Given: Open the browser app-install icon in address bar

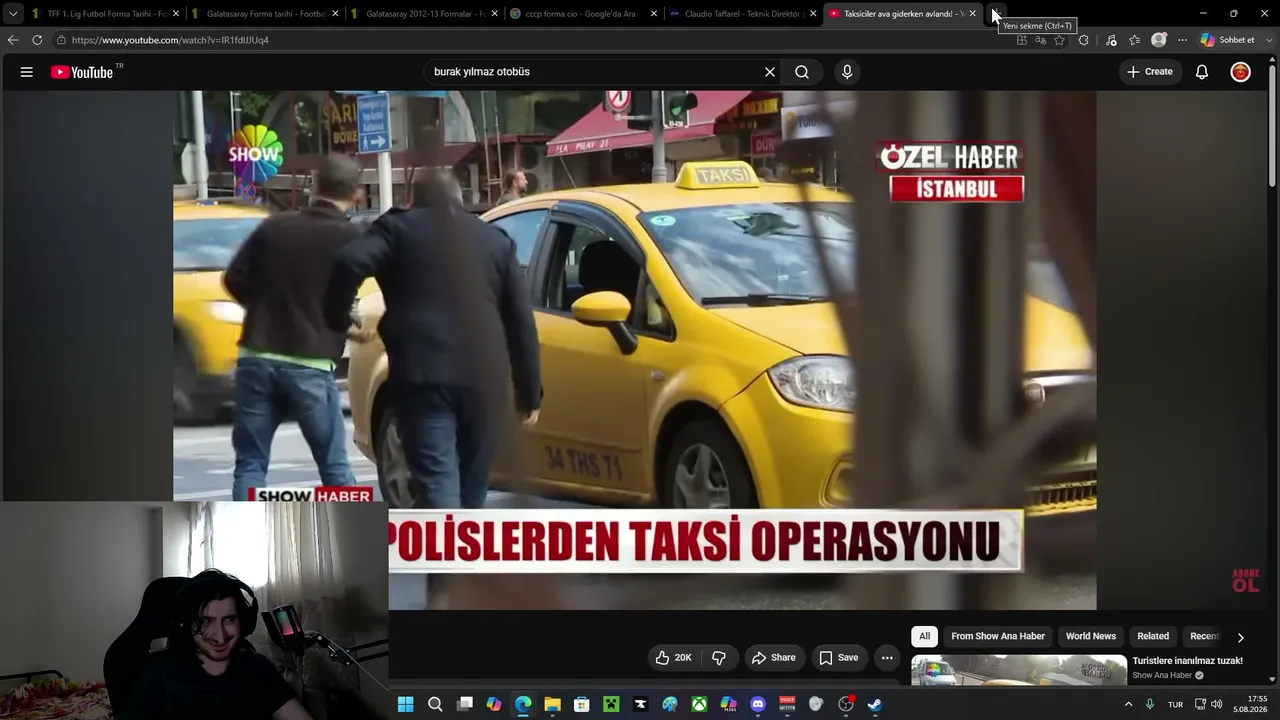Looking at the screenshot, I should [1021, 40].
